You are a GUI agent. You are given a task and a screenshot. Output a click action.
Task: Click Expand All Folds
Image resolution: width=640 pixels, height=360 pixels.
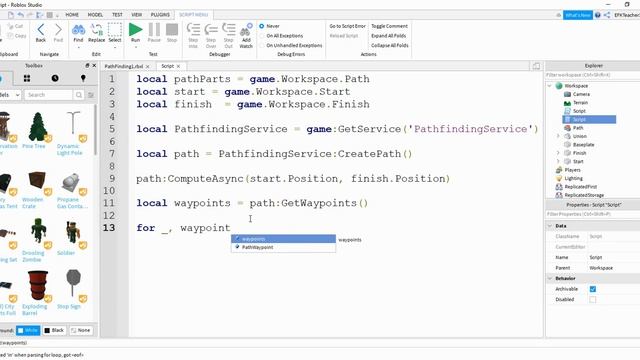click(x=388, y=36)
